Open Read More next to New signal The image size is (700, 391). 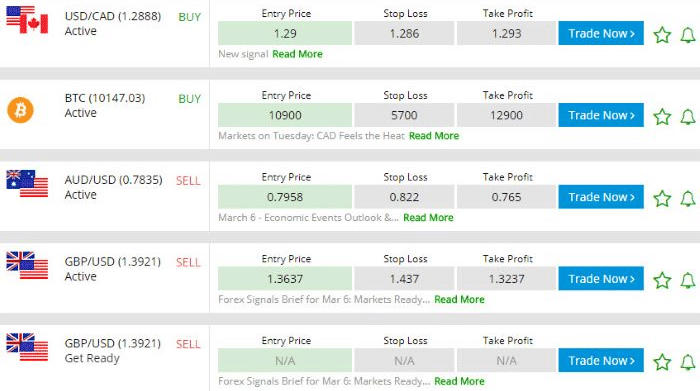pyautogui.click(x=297, y=54)
